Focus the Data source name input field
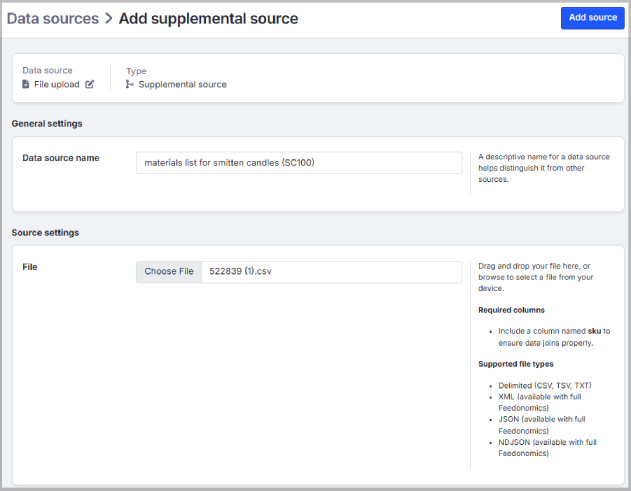The height and width of the screenshot is (491, 631). point(298,162)
